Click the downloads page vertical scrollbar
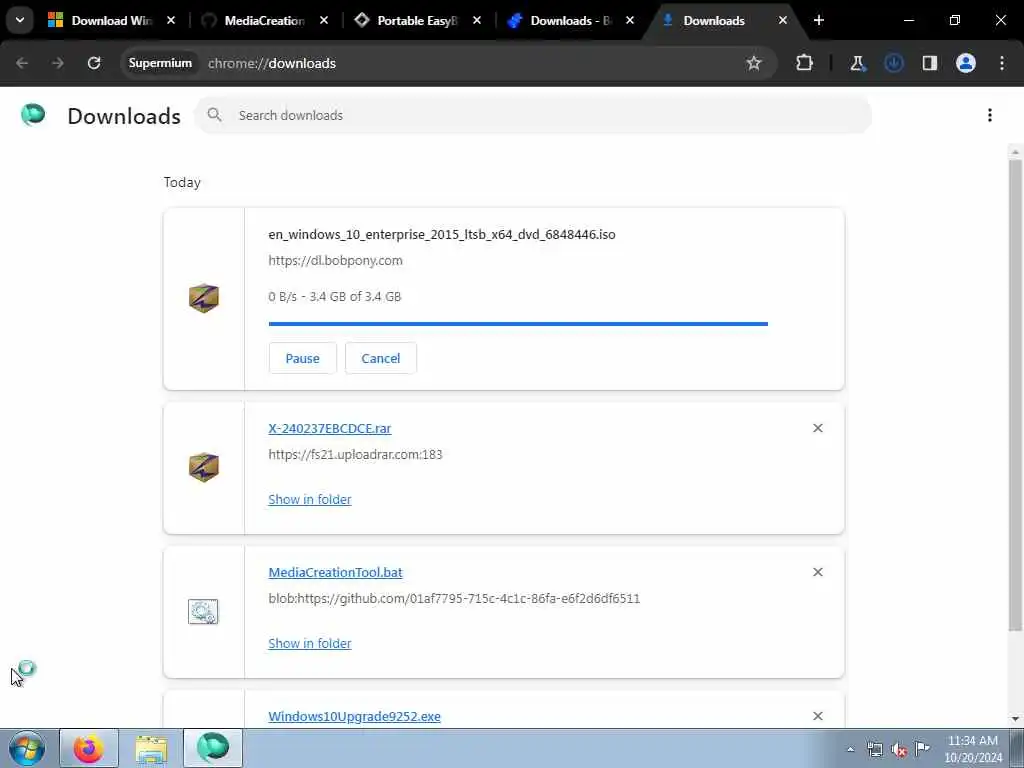1024x768 pixels. 1015,395
